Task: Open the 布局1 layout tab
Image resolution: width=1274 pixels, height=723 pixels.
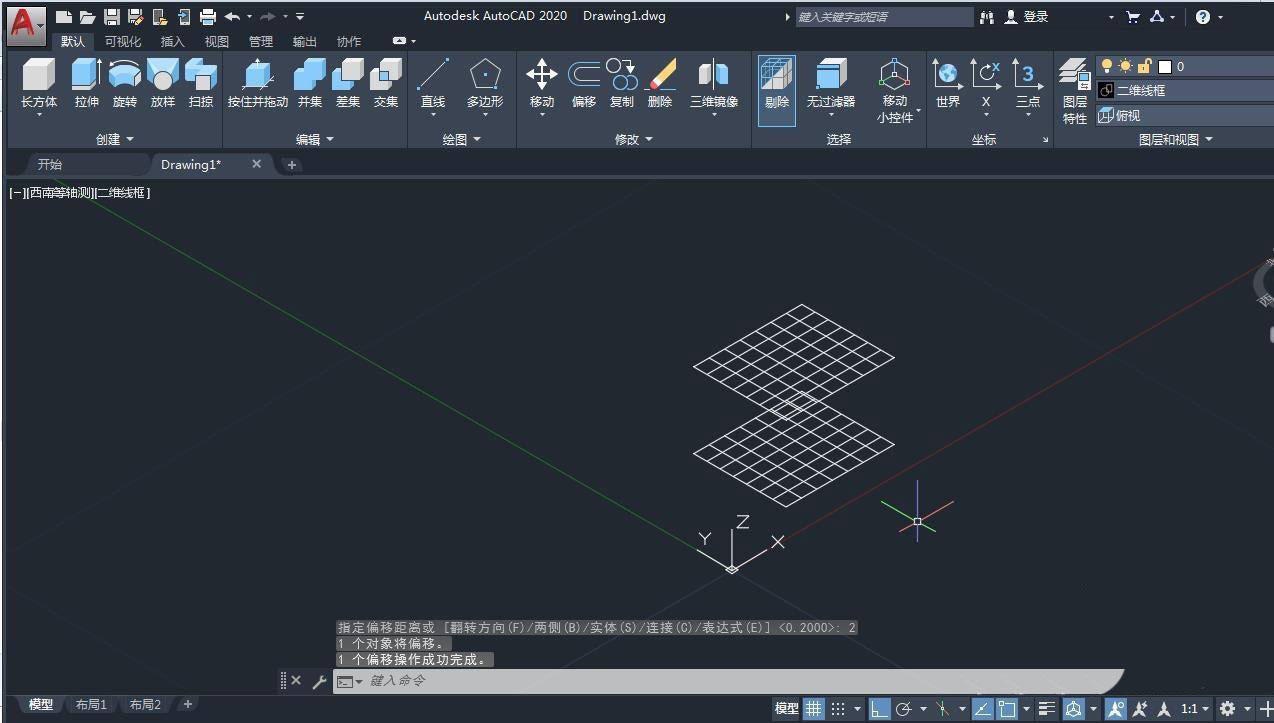Action: point(91,704)
